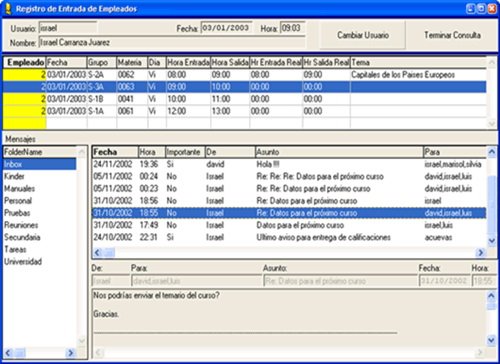This screenshot has width=500, height=364.
Task: Maximize the Registro de Entrada window
Action: pos(481,9)
